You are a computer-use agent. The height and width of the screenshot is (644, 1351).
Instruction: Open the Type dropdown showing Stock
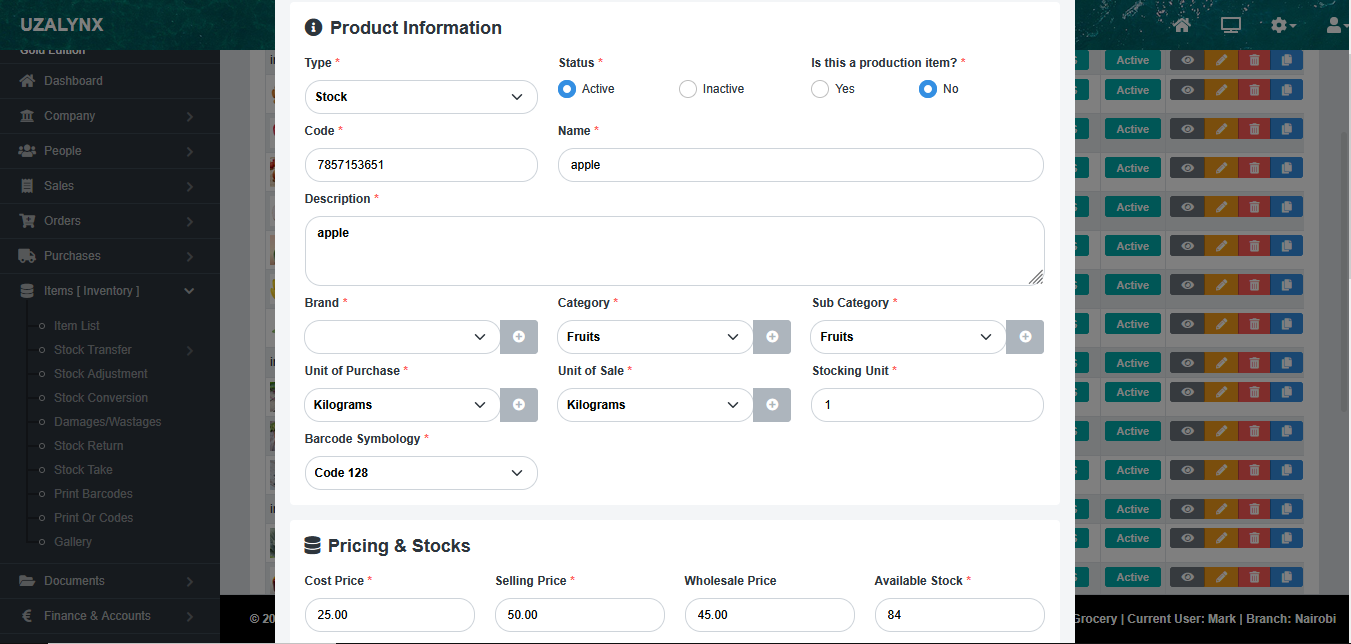click(x=420, y=97)
